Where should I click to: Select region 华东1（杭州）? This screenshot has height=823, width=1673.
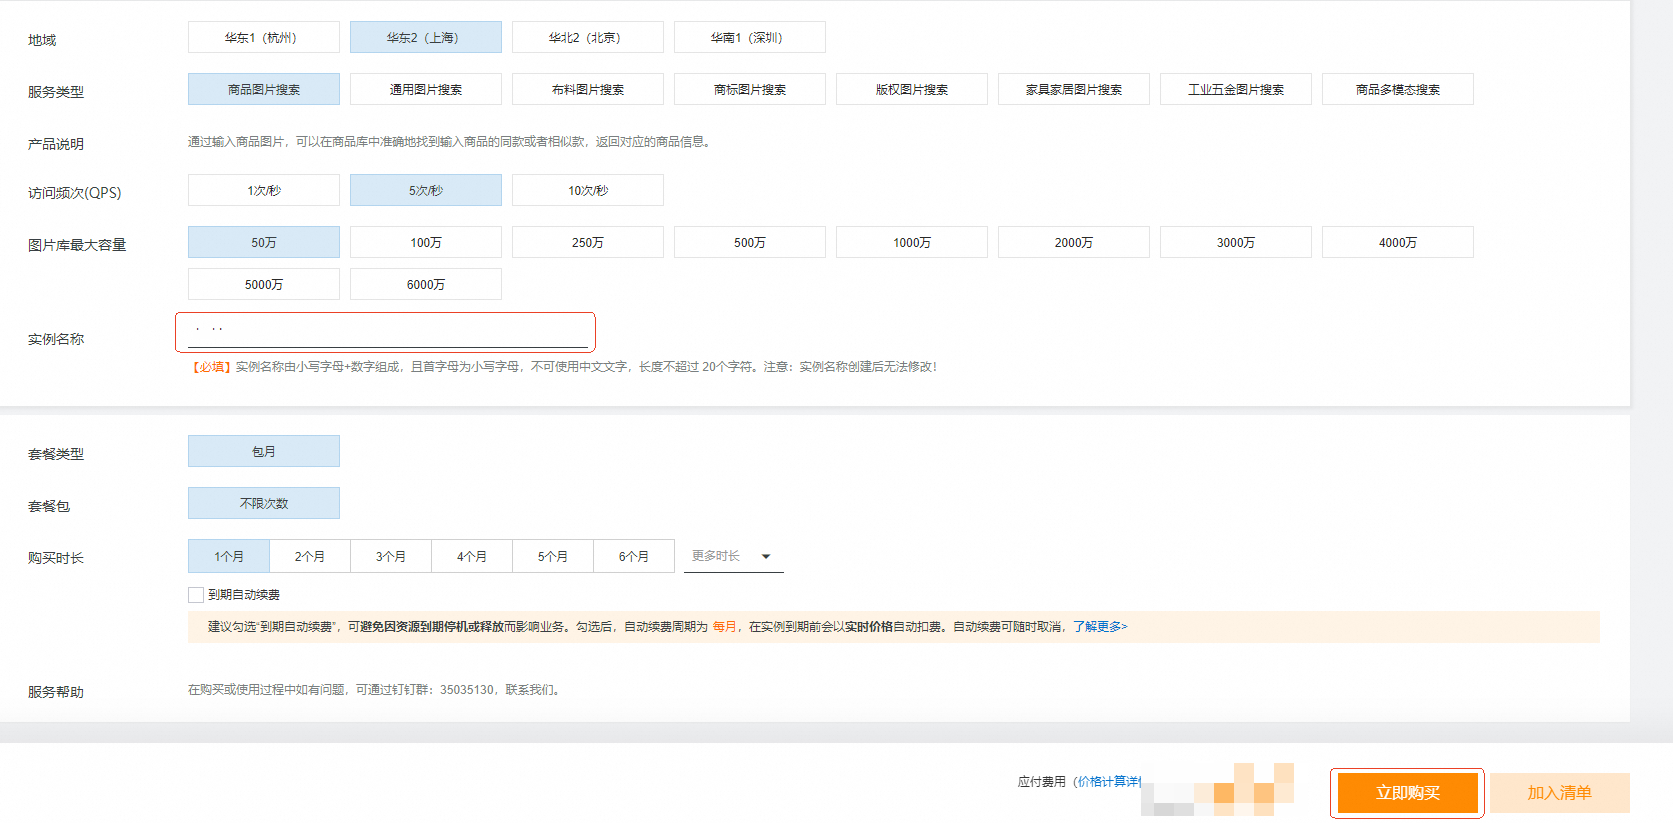[x=264, y=37]
